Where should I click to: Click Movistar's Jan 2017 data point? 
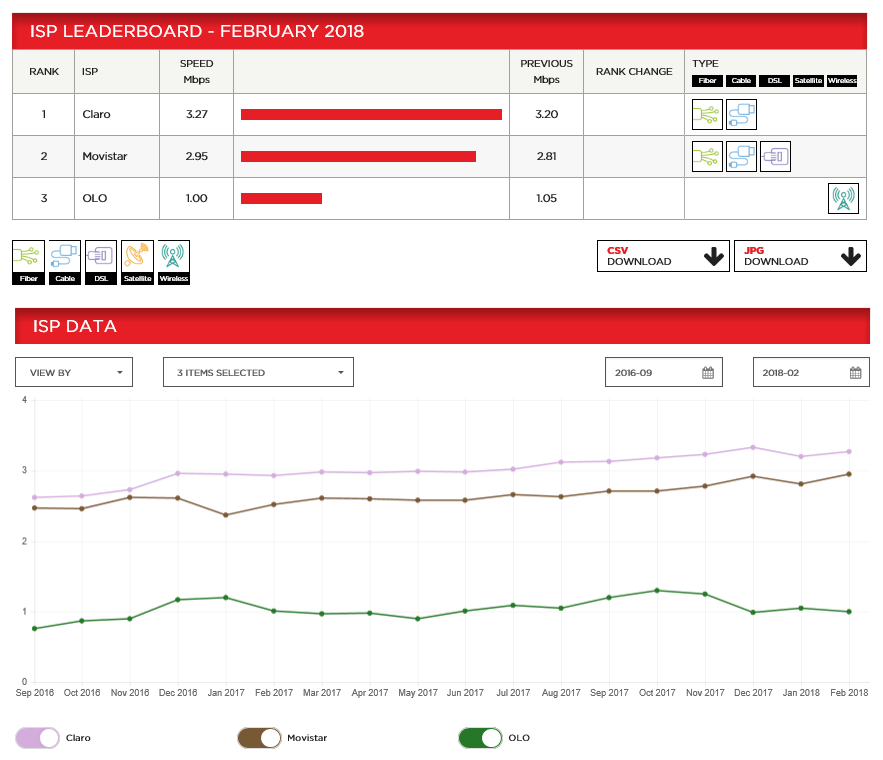point(226,515)
